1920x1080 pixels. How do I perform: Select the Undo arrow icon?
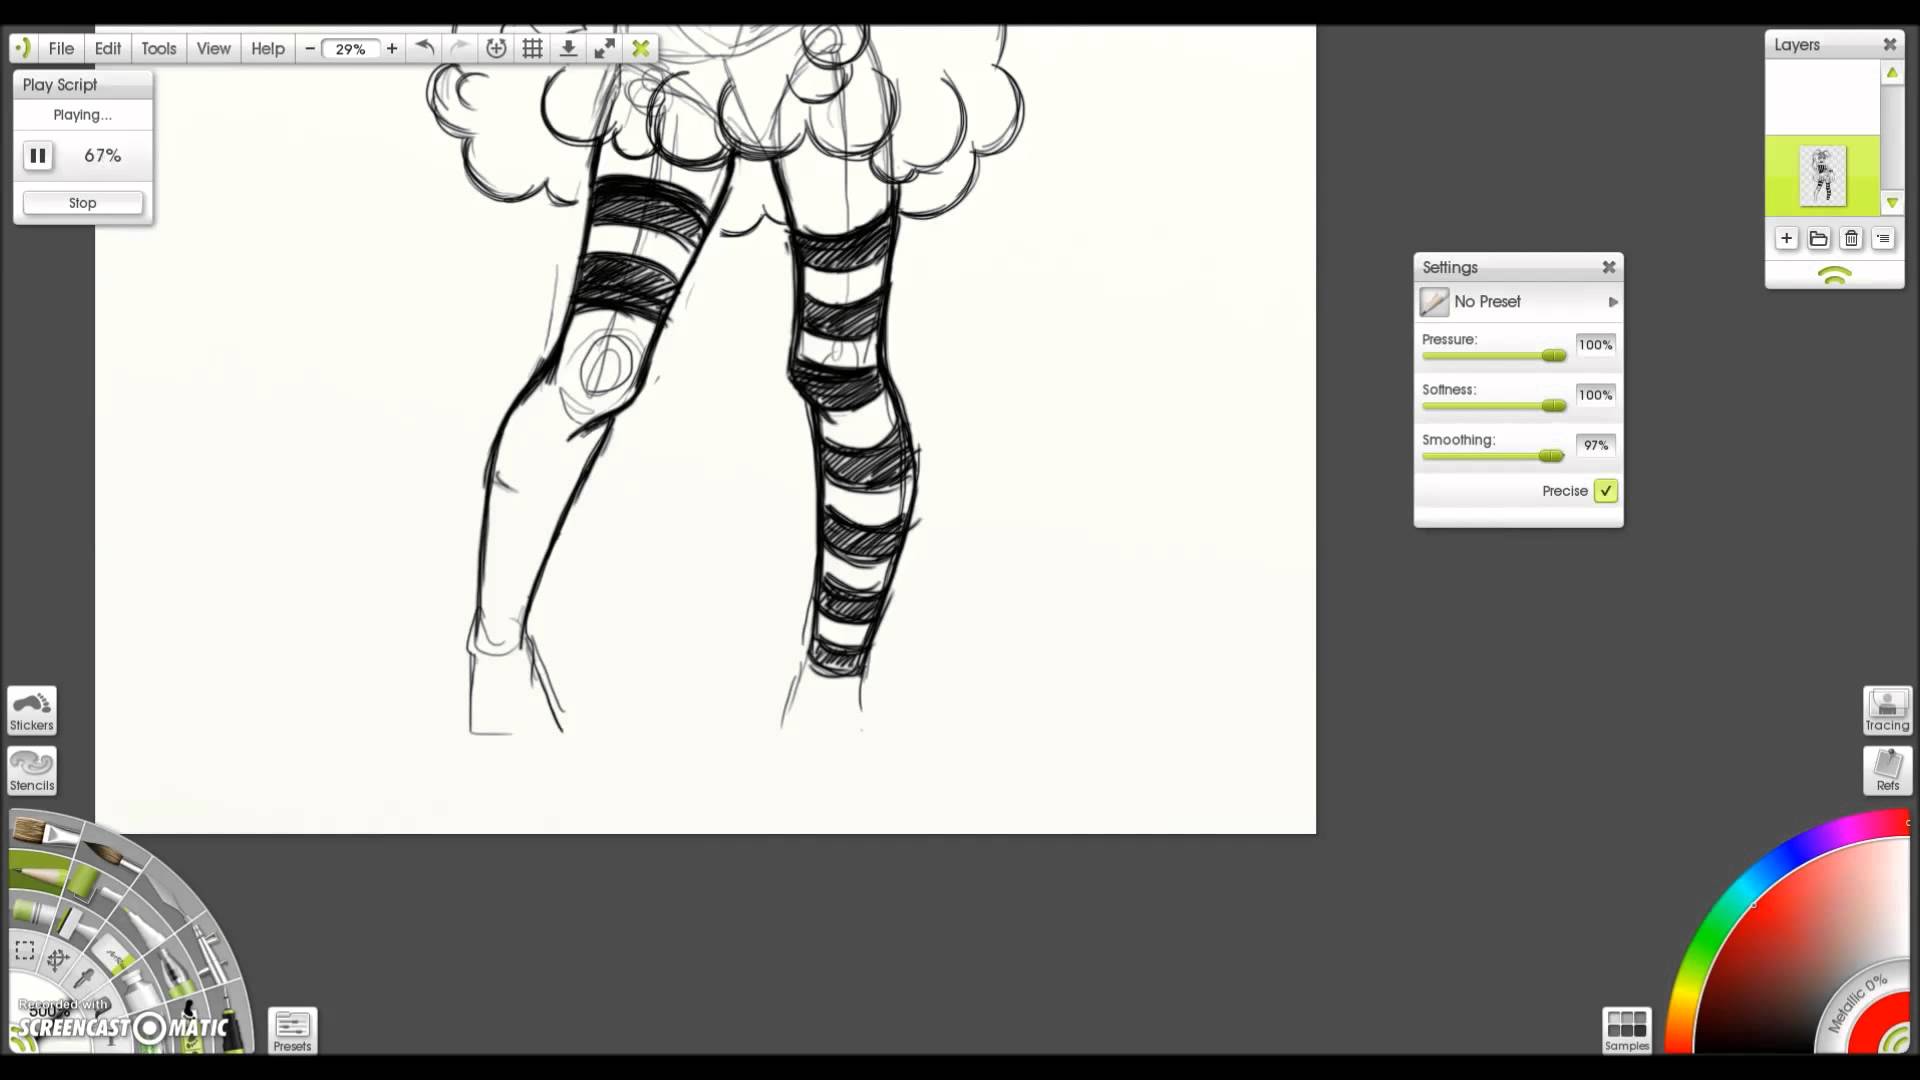coord(423,47)
